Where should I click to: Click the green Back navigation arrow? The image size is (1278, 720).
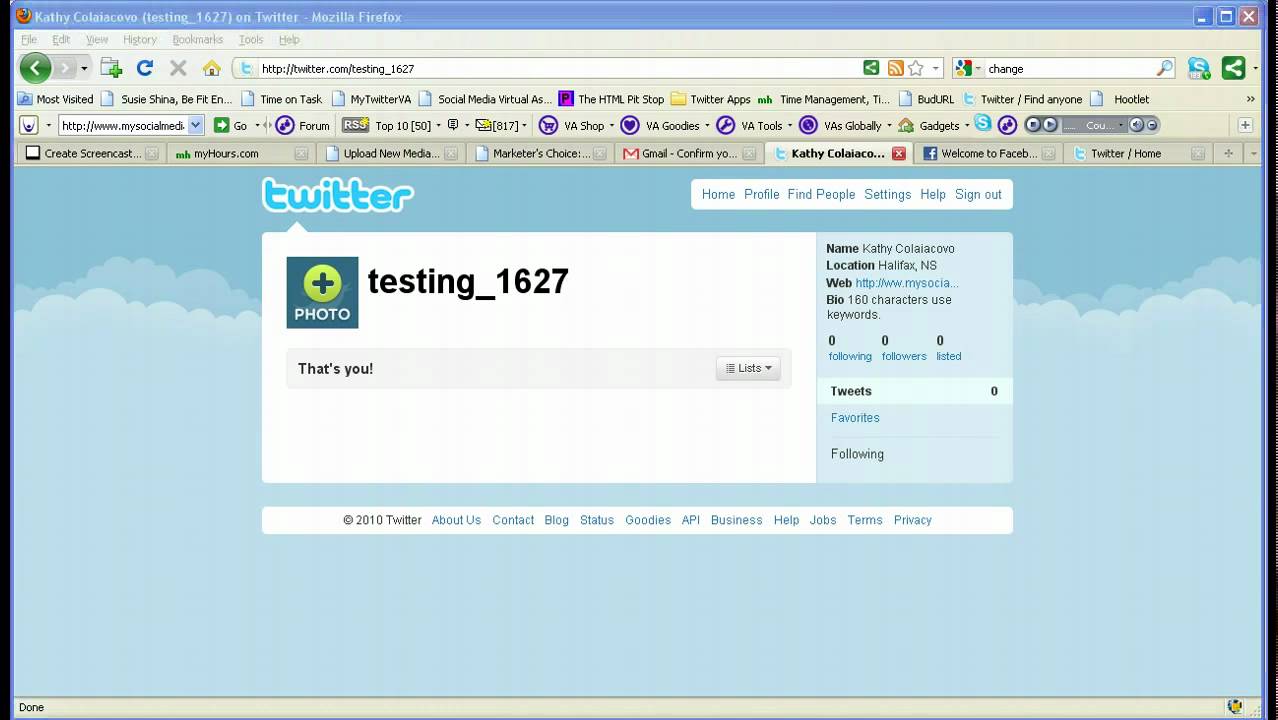pos(35,68)
